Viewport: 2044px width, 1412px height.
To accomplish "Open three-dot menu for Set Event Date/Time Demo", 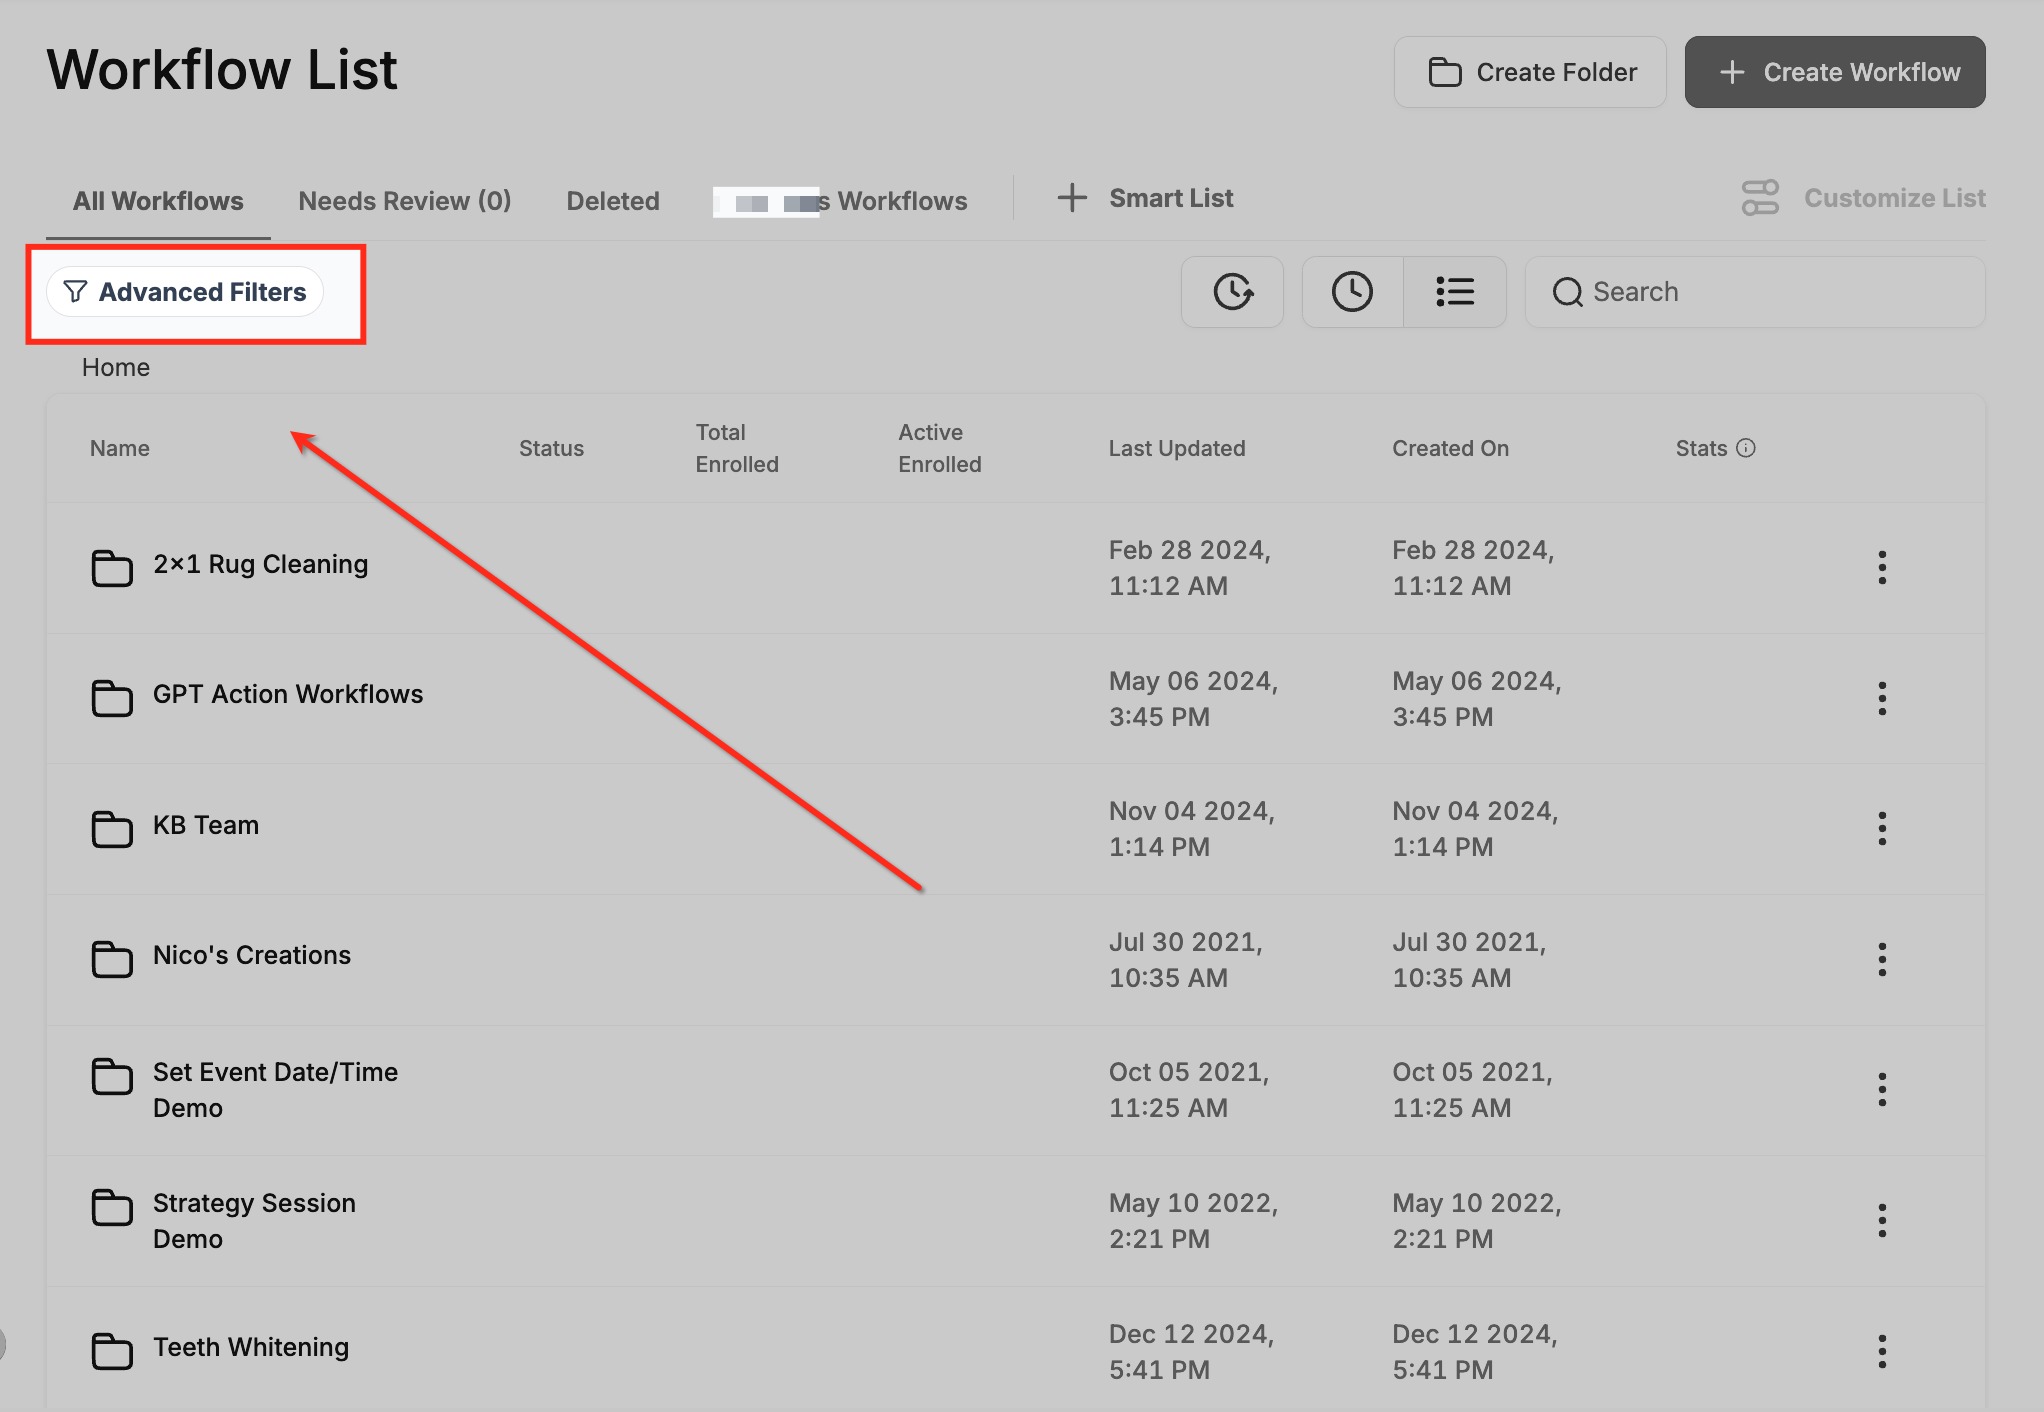I will pos(1882,1089).
